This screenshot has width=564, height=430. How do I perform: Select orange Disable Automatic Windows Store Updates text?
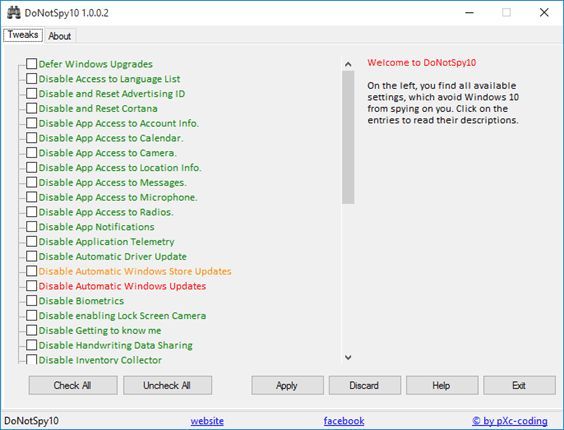135,271
